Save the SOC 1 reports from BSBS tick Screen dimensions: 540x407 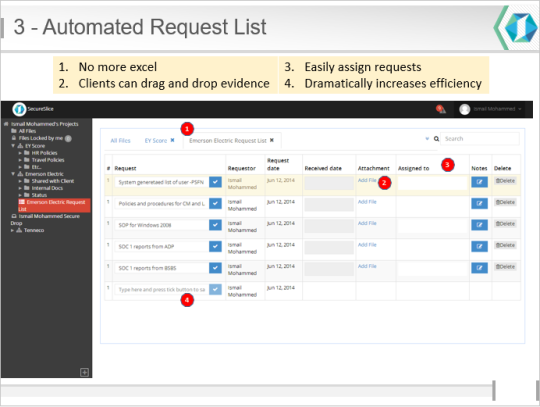pyautogui.click(x=215, y=268)
